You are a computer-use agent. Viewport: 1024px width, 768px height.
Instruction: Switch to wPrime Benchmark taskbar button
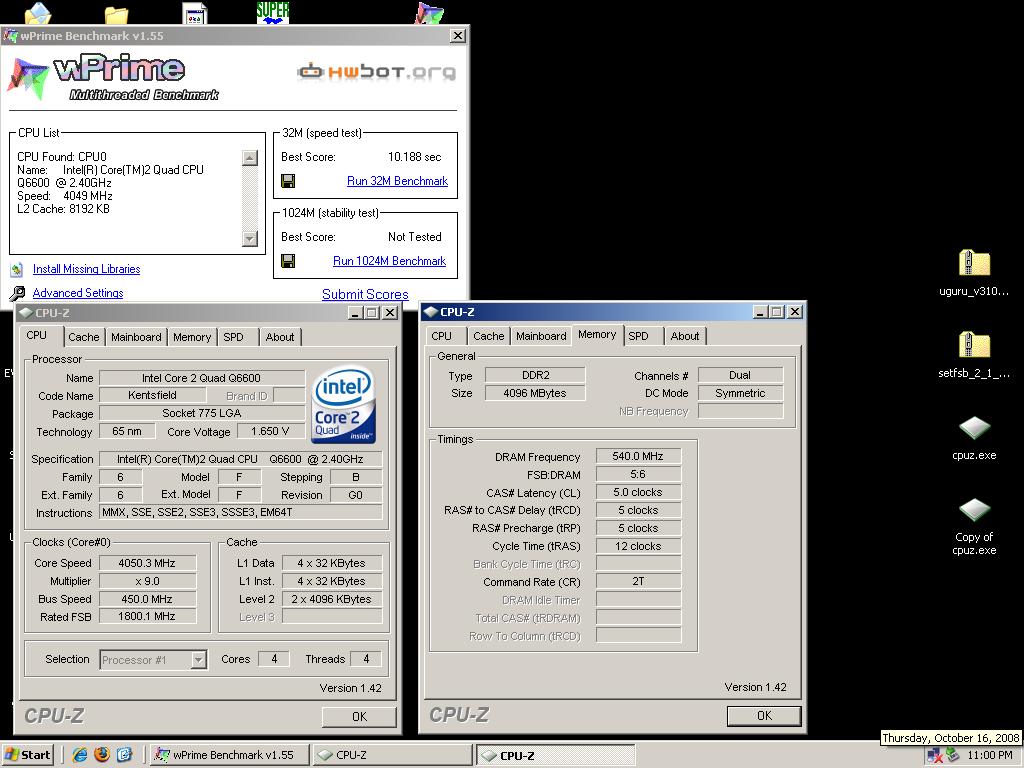(229, 755)
